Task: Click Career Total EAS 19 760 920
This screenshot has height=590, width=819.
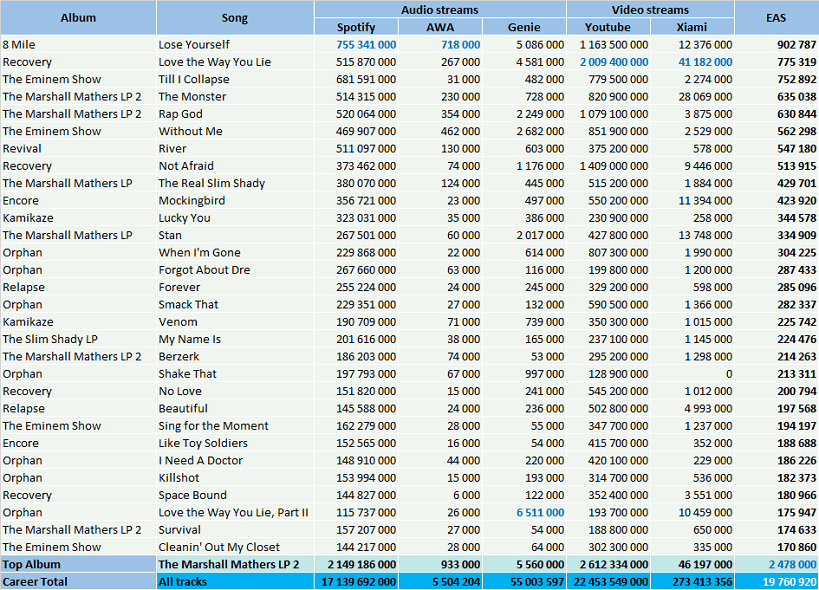Action: tap(776, 581)
